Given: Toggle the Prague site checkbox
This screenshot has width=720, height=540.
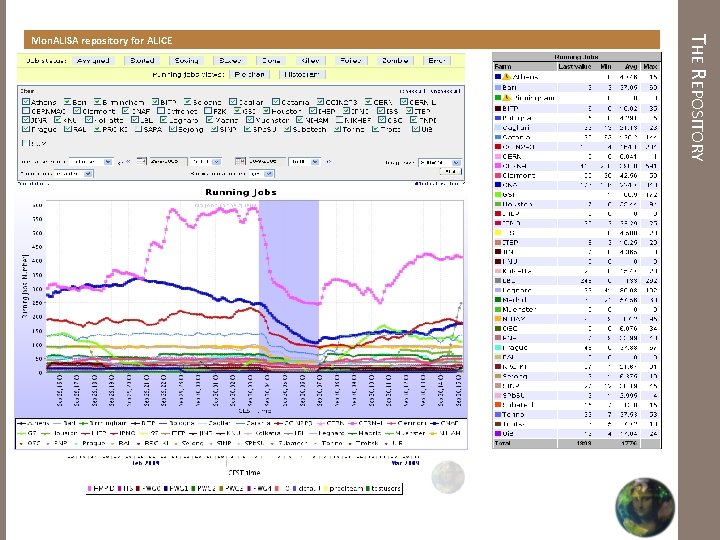Looking at the screenshot, I should (26, 129).
